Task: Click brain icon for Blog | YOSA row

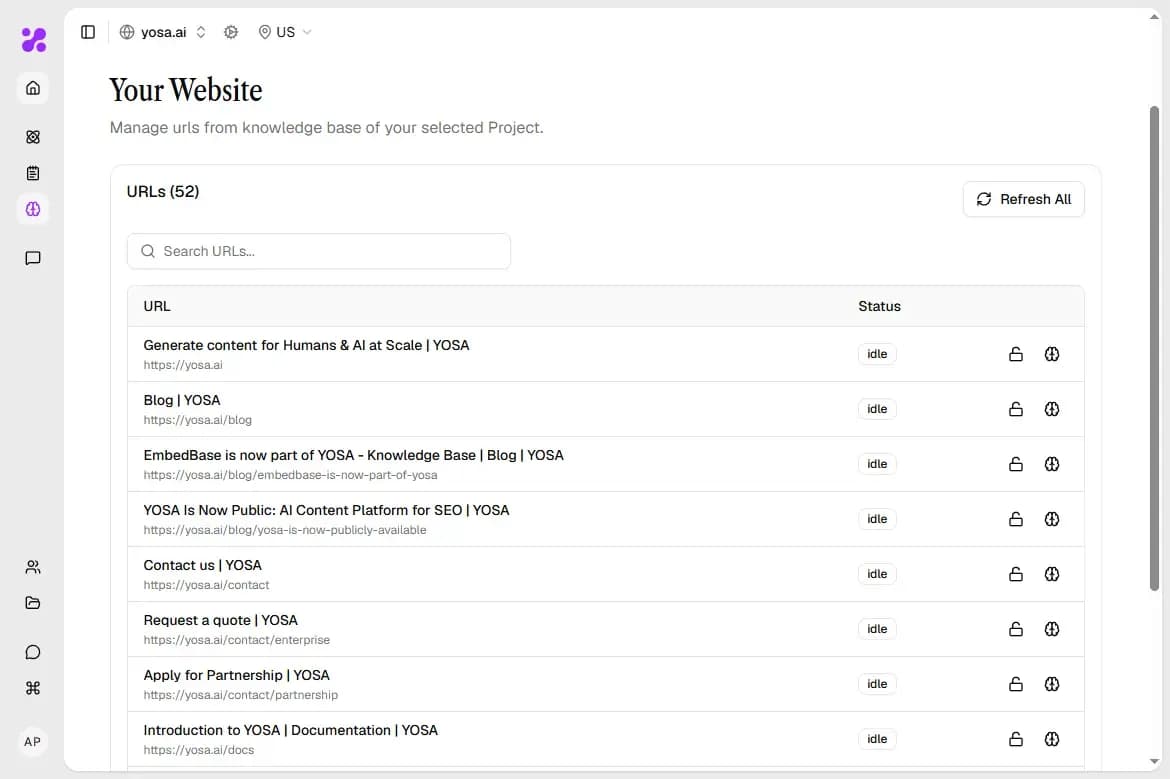Action: tap(1051, 409)
